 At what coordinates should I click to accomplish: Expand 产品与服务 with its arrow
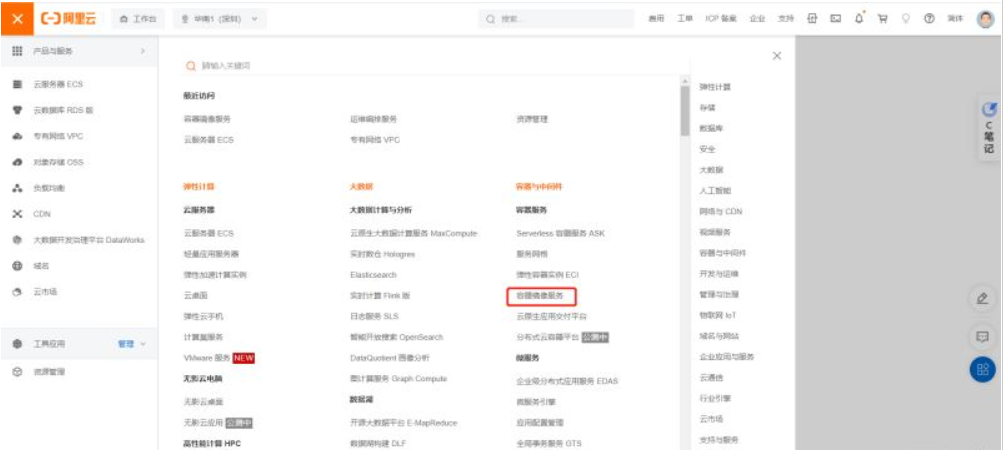[143, 51]
